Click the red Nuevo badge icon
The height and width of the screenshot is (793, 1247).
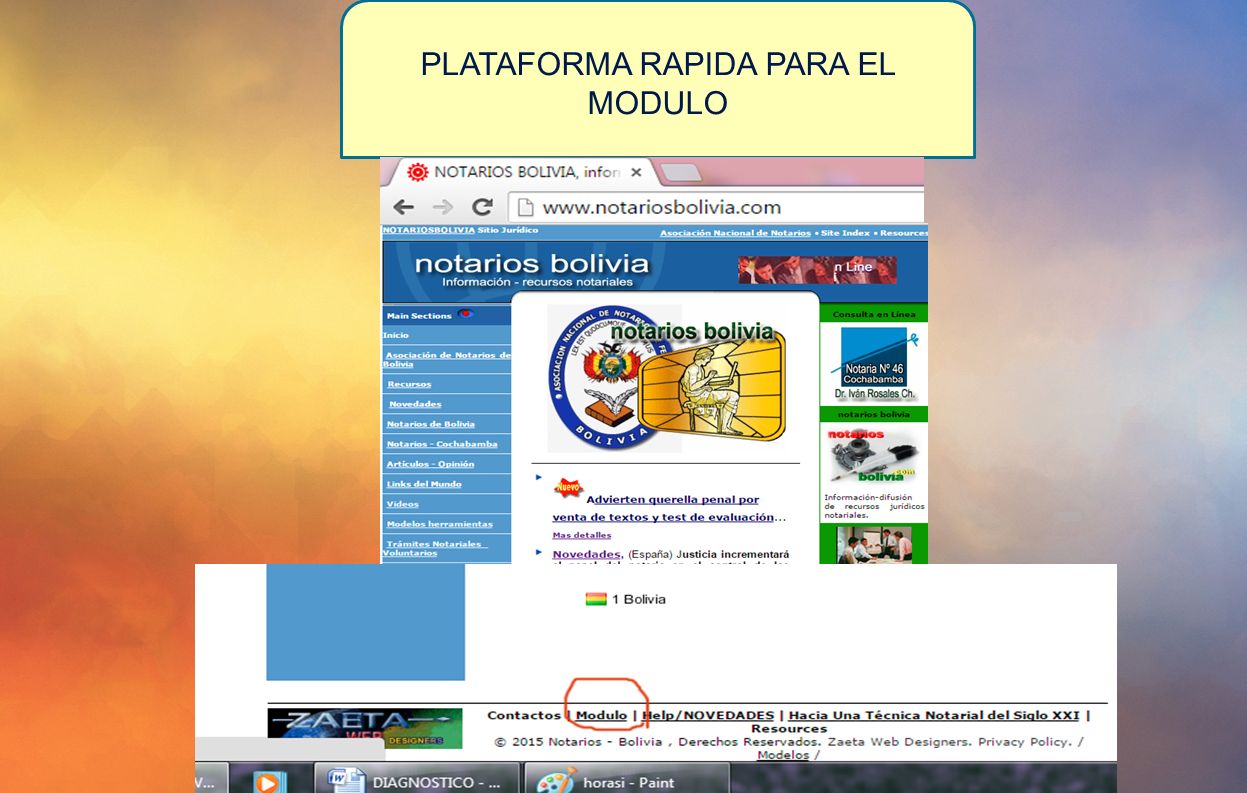click(x=568, y=488)
